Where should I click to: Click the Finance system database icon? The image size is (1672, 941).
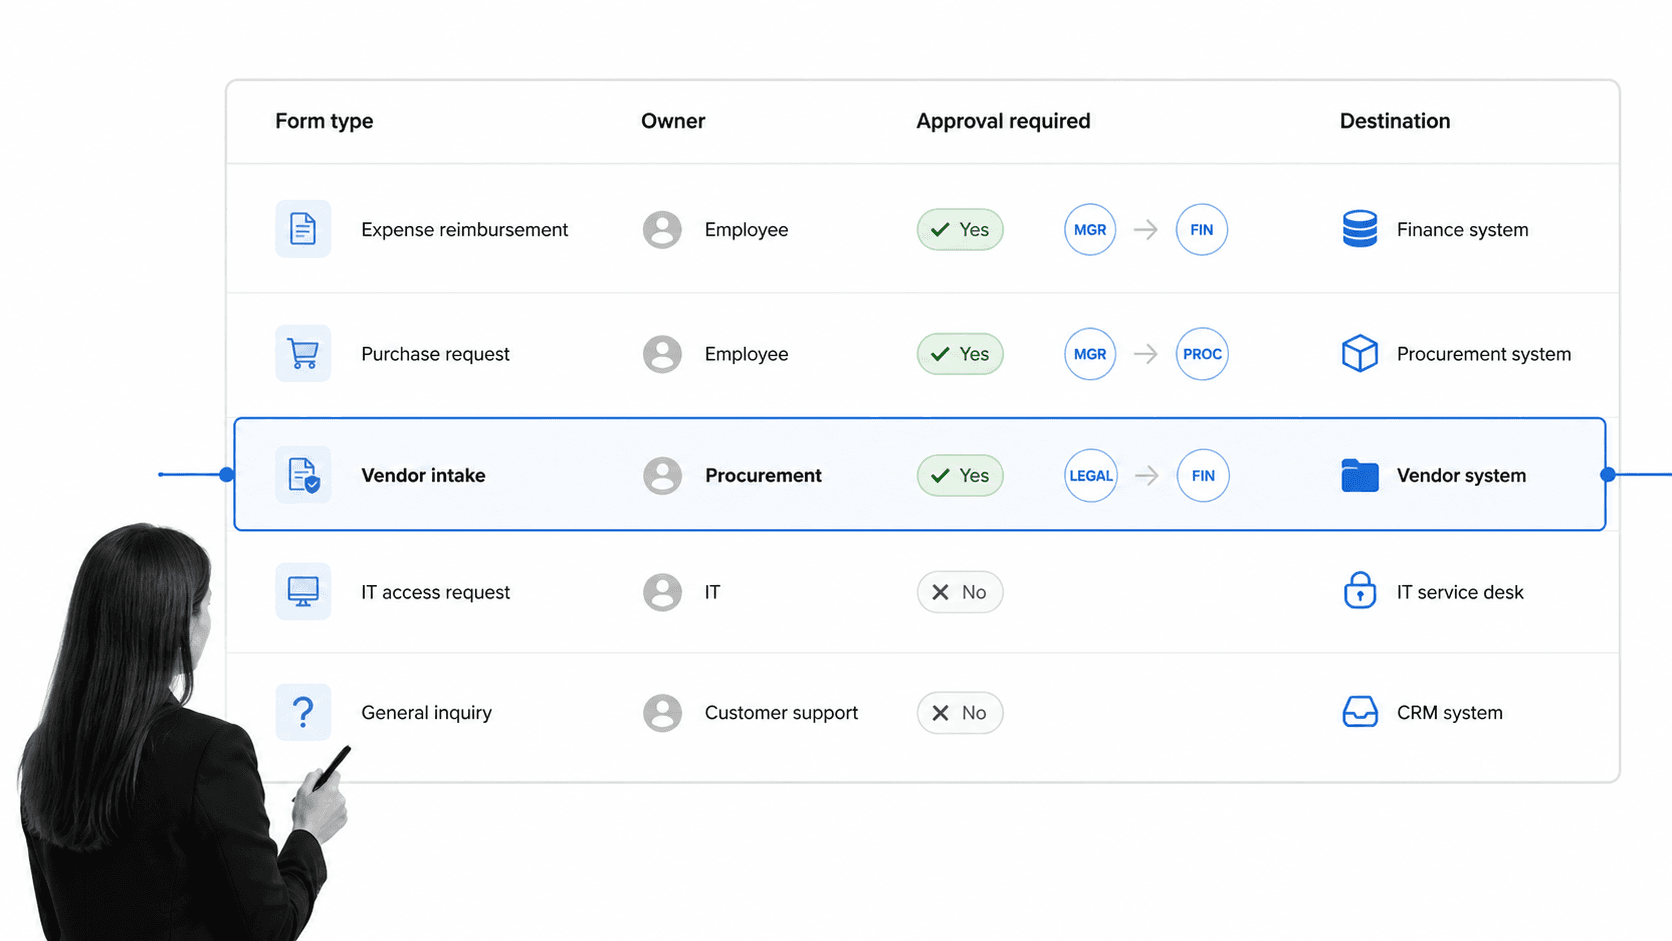(1360, 229)
